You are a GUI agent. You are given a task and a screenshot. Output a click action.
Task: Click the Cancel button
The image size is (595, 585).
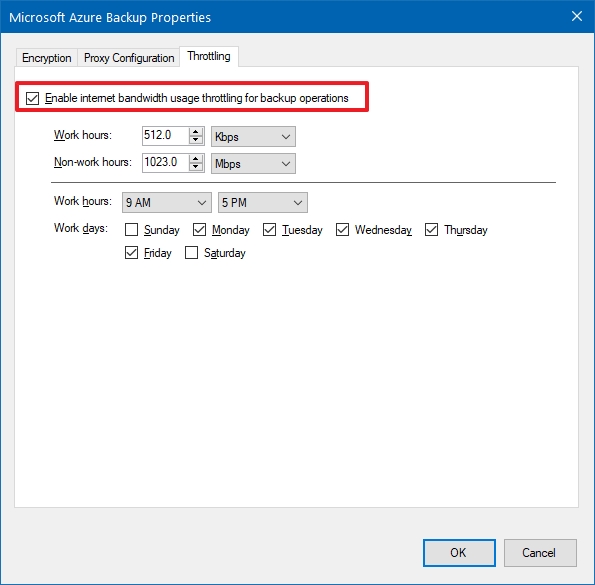click(540, 553)
